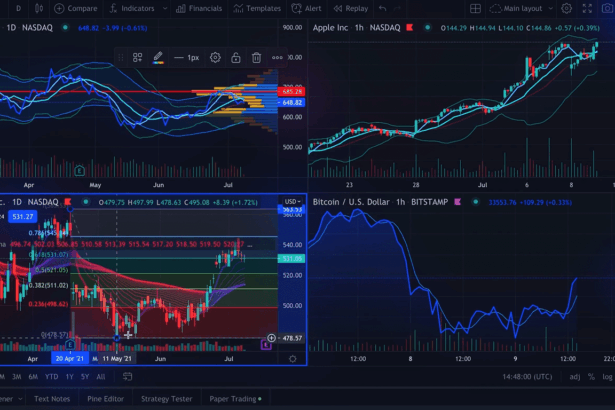Select the YTD date range
The width and height of the screenshot is (615, 410).
(x=51, y=377)
